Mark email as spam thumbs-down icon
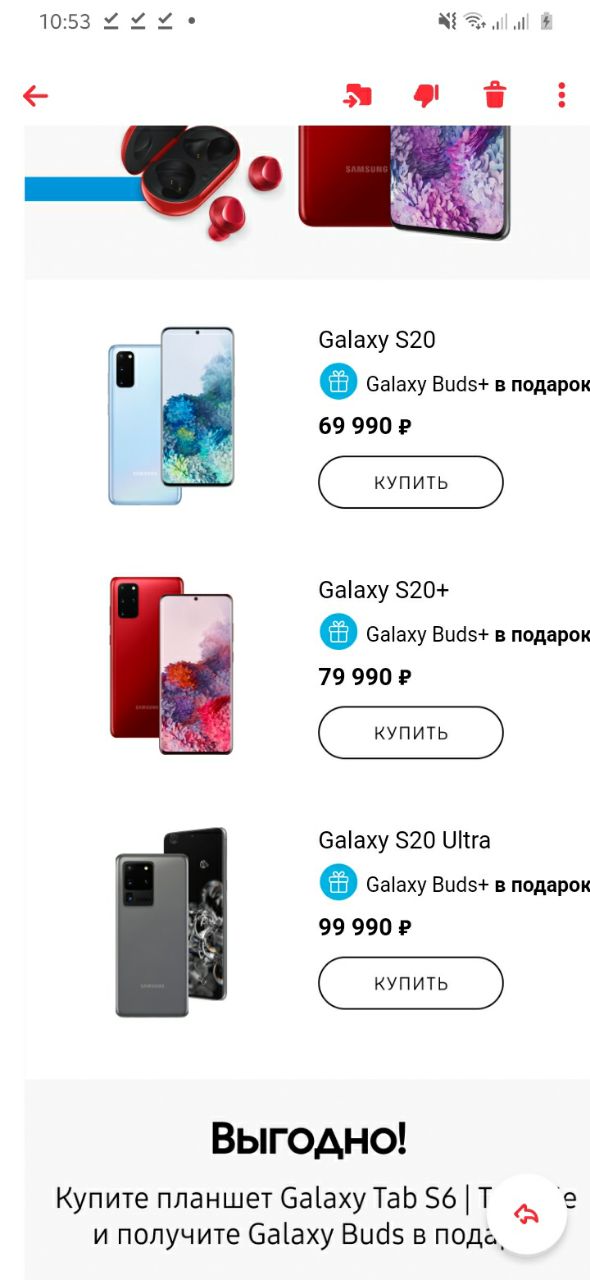This screenshot has width=590, height=1280. (x=427, y=96)
